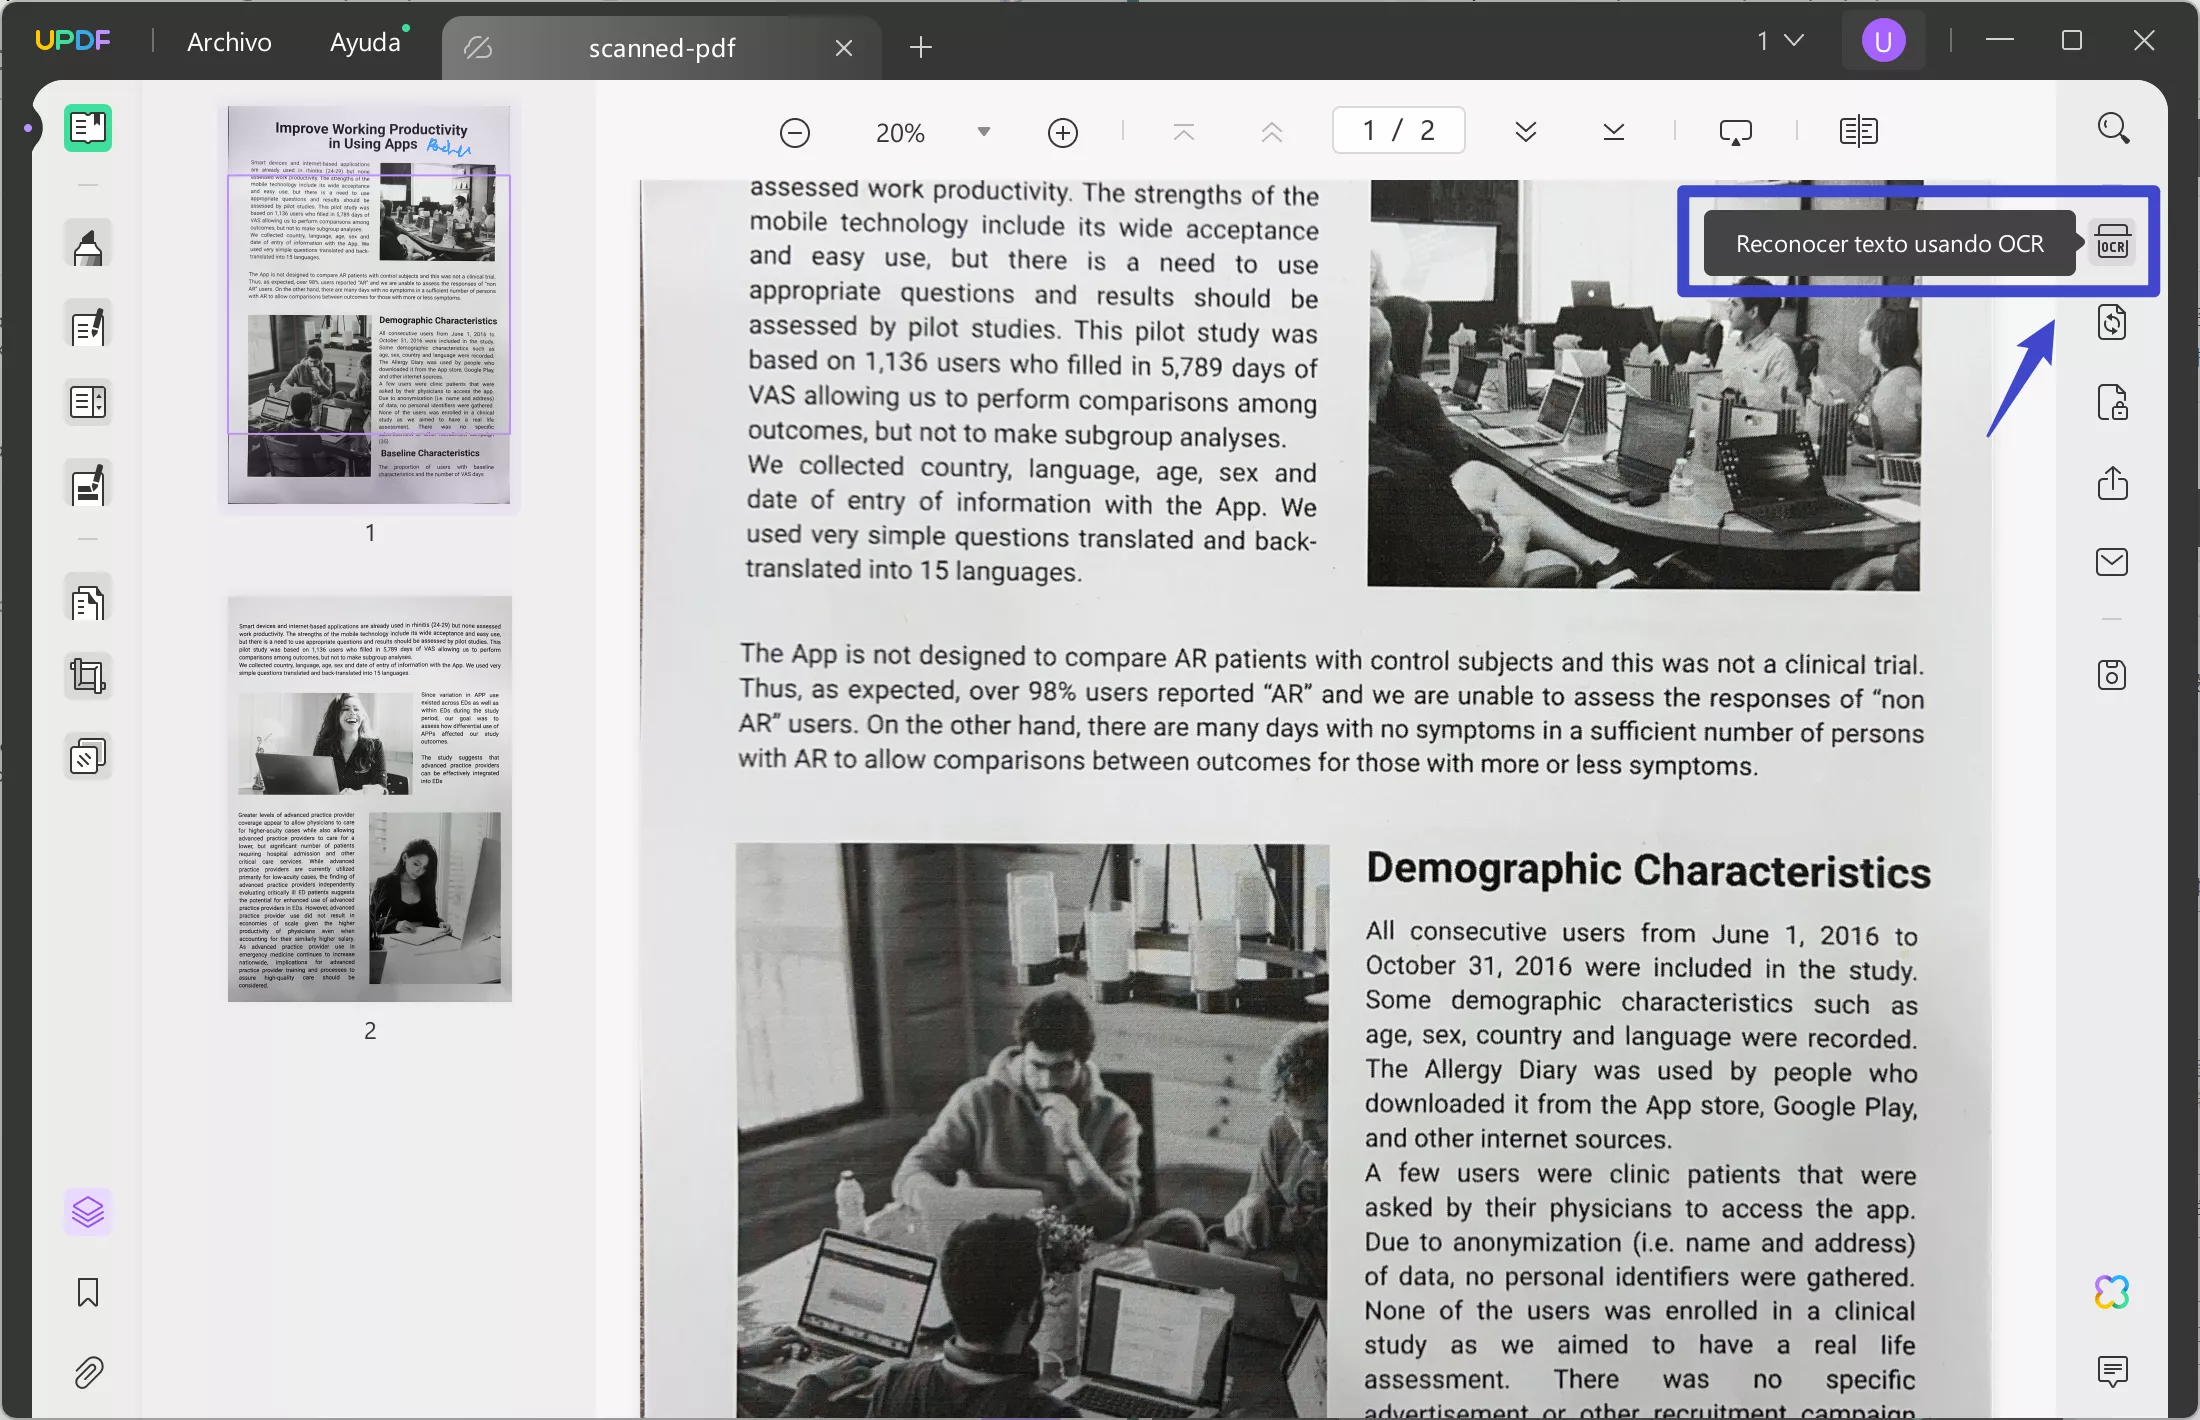Open the Prepare Form tool

pos(88,403)
